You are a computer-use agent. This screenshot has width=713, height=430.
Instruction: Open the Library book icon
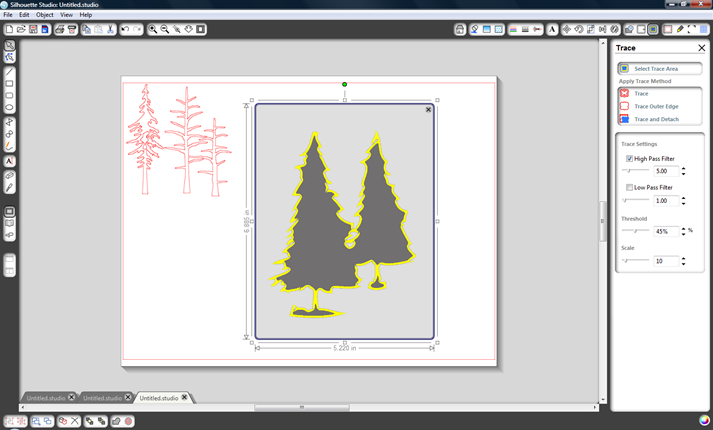[10, 223]
